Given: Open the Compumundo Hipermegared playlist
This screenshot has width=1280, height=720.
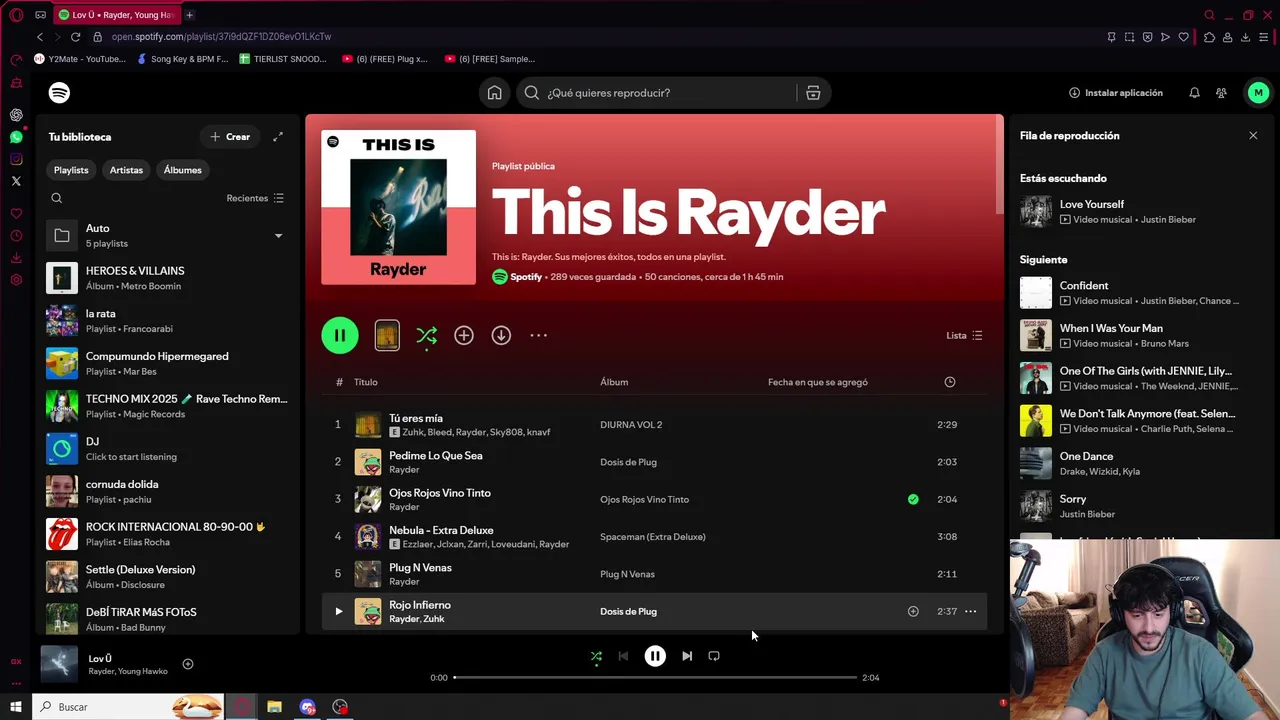Looking at the screenshot, I should (x=168, y=363).
